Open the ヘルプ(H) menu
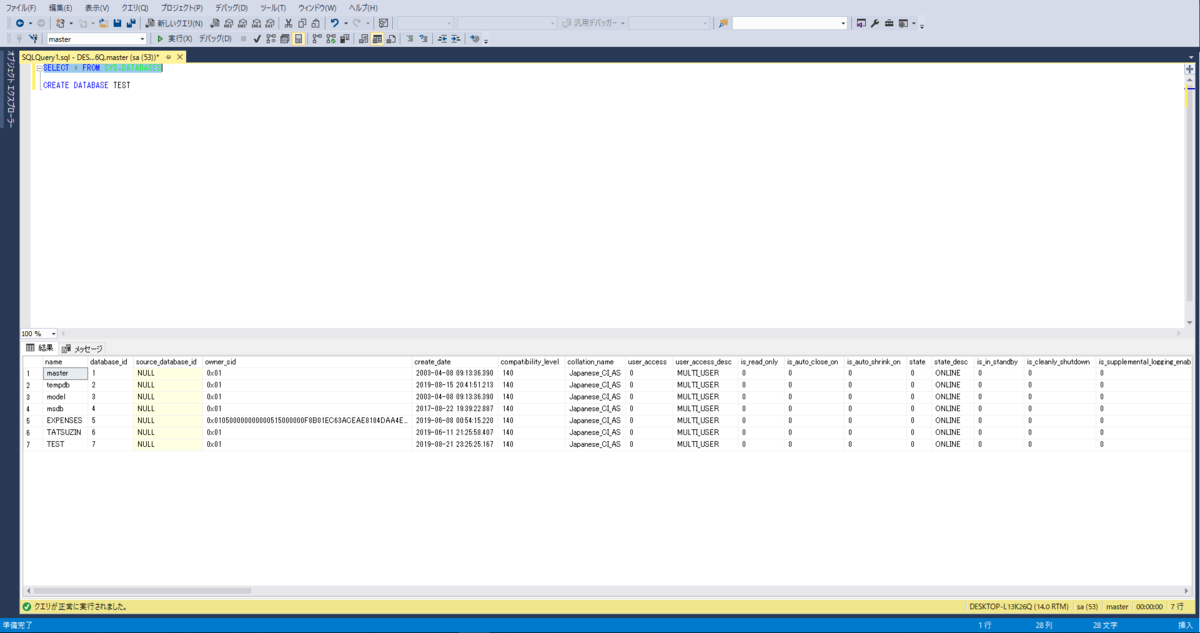Screen dimensions: 1200x633 (363, 8)
